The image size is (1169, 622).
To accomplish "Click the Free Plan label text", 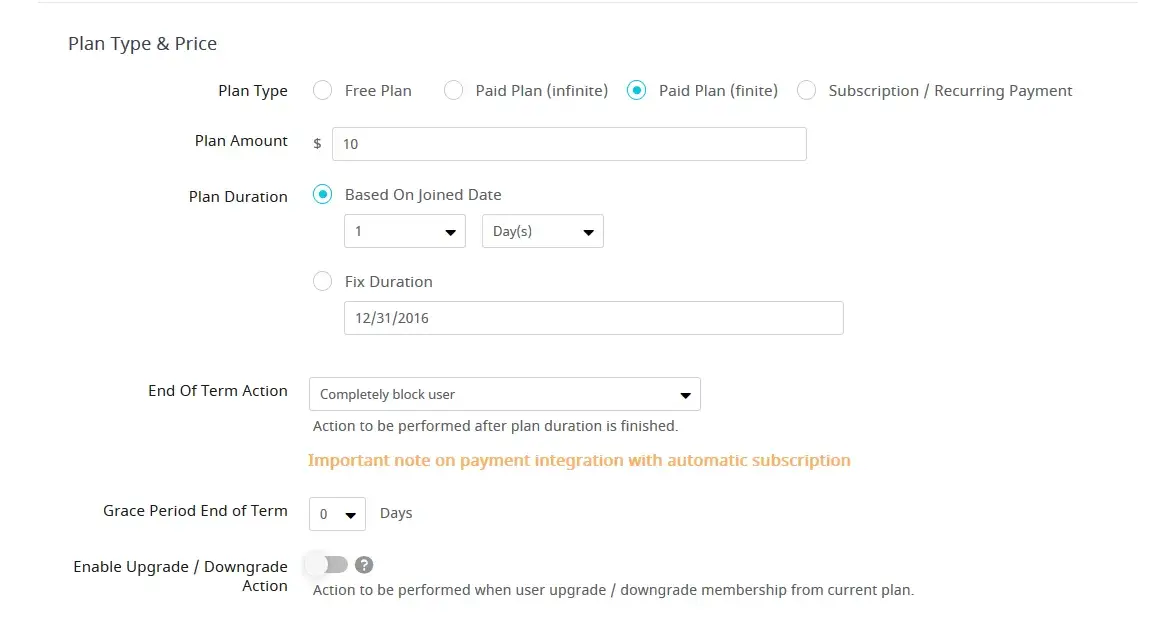I will 378,90.
